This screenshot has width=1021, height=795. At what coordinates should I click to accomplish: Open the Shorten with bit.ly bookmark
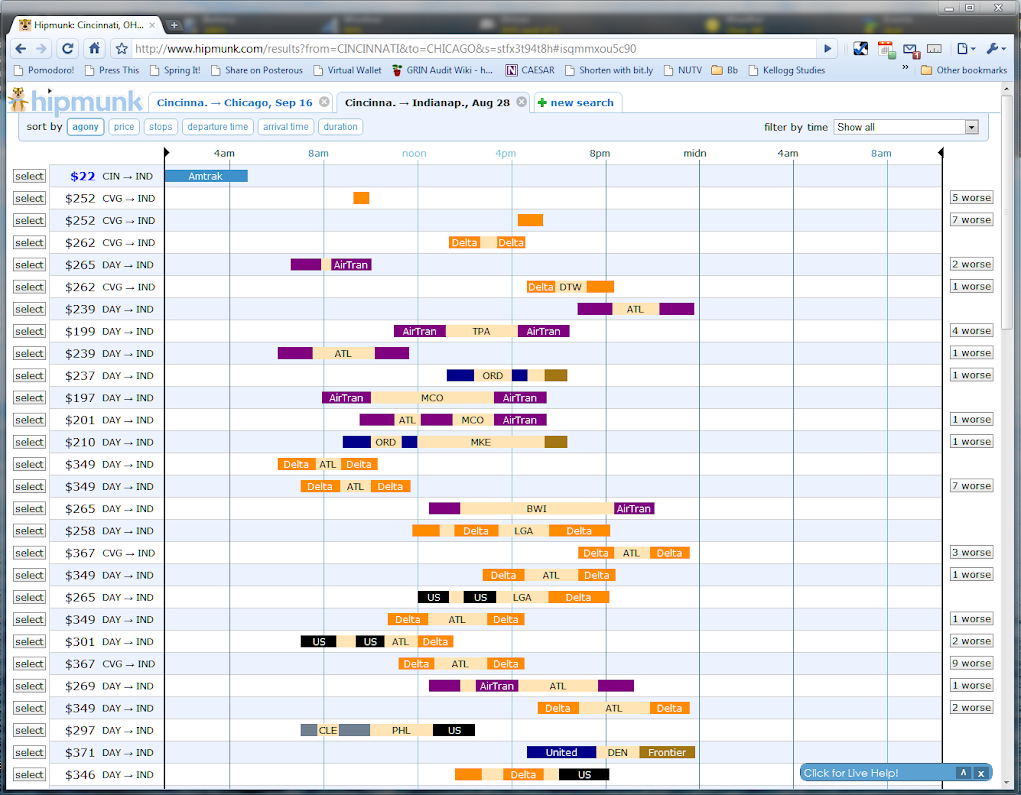click(609, 70)
